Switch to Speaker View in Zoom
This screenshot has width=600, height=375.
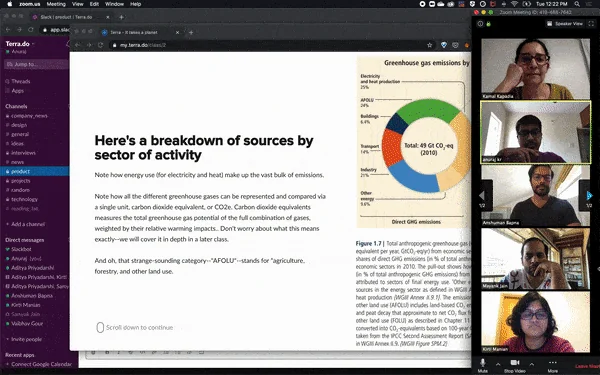coord(565,24)
